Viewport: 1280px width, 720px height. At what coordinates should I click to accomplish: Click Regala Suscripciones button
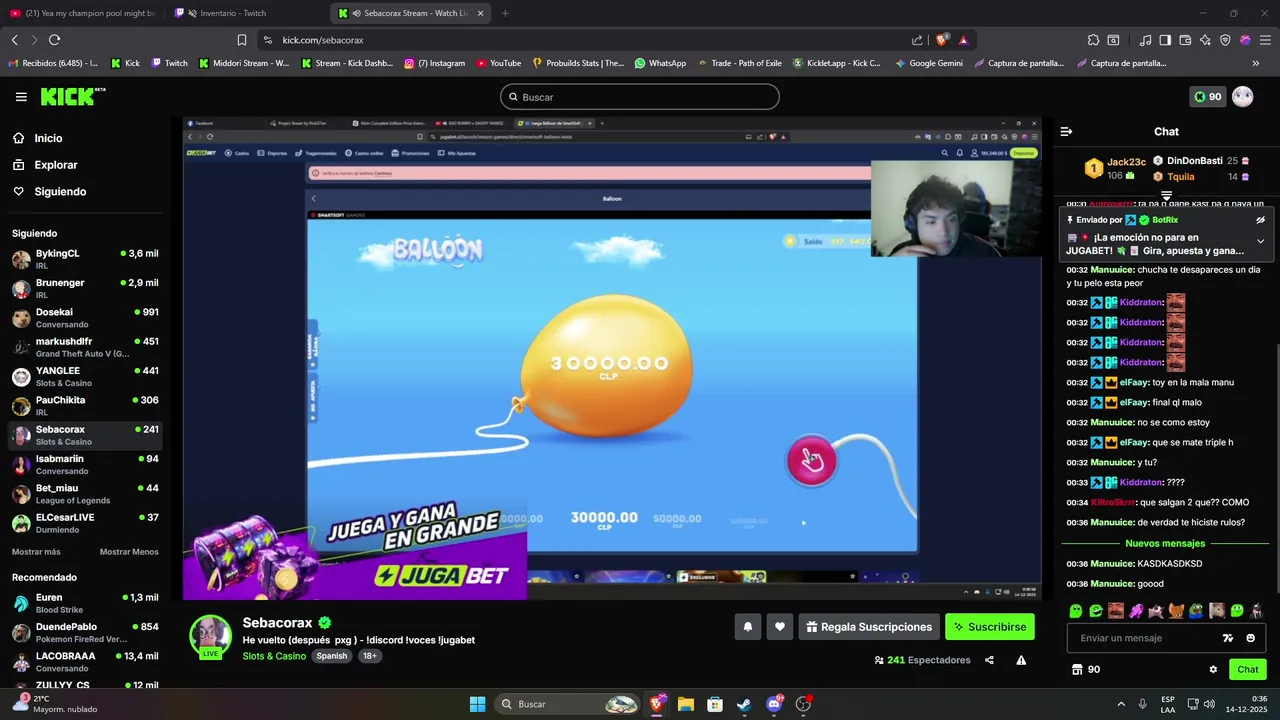(869, 627)
